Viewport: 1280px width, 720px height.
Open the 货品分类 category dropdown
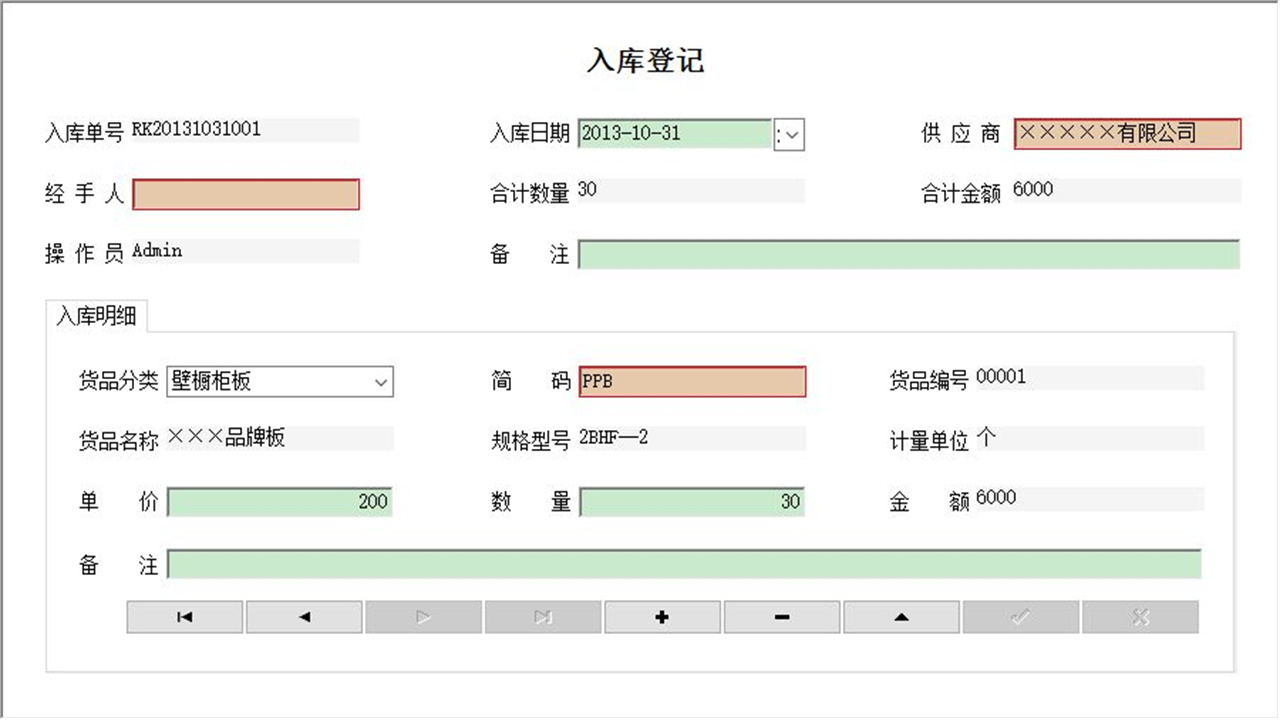point(380,381)
